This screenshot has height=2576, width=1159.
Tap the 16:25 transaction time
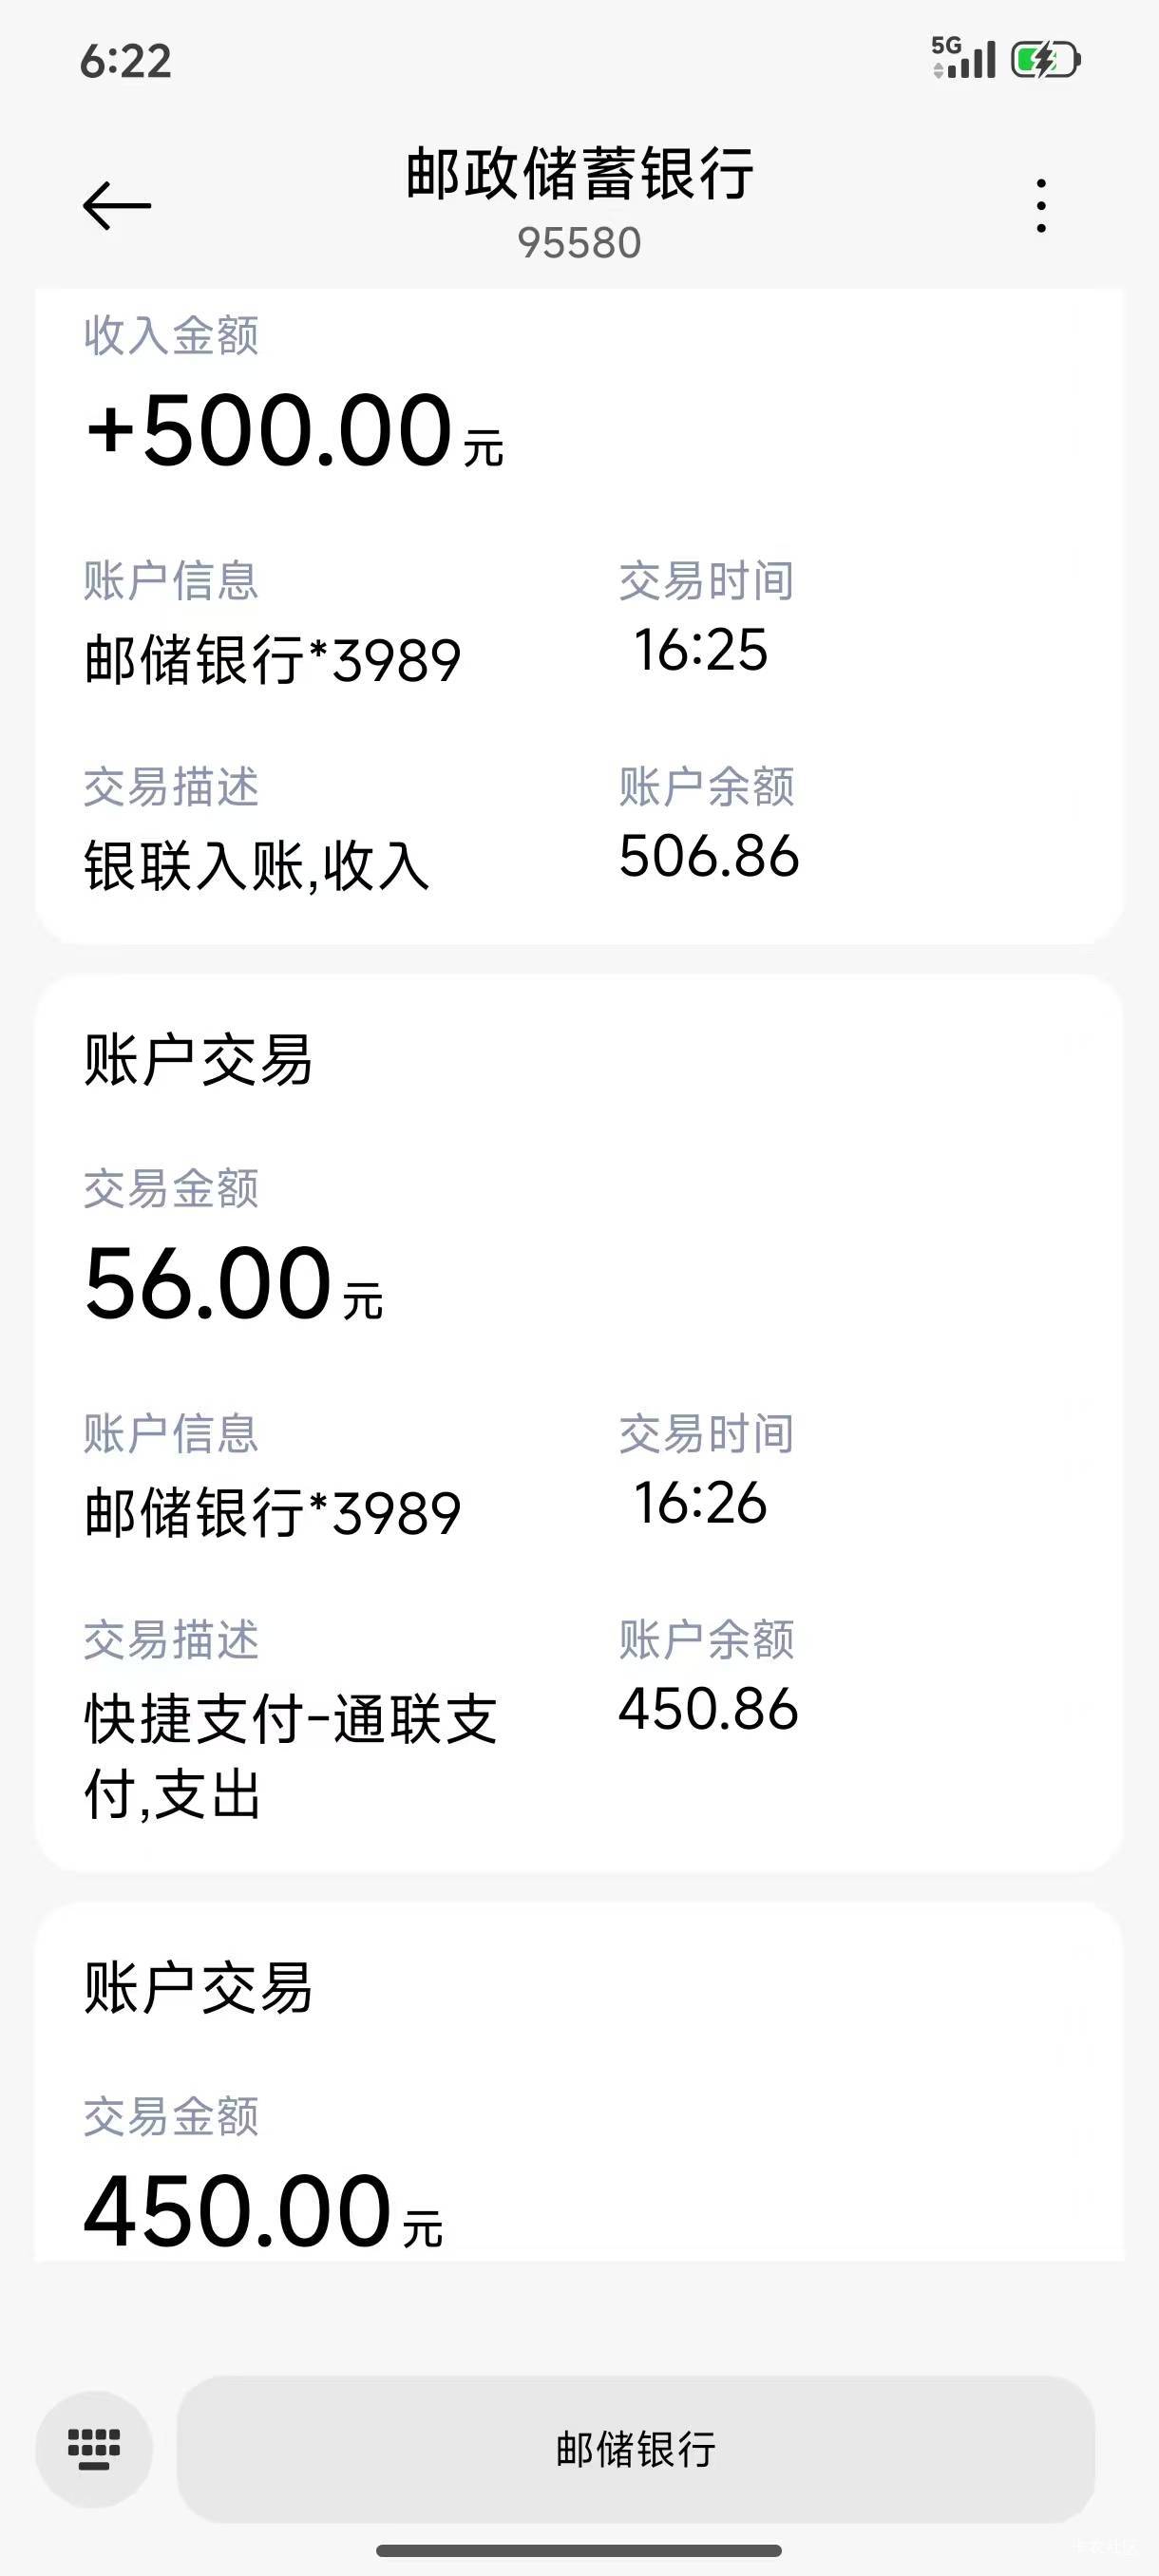pos(701,650)
